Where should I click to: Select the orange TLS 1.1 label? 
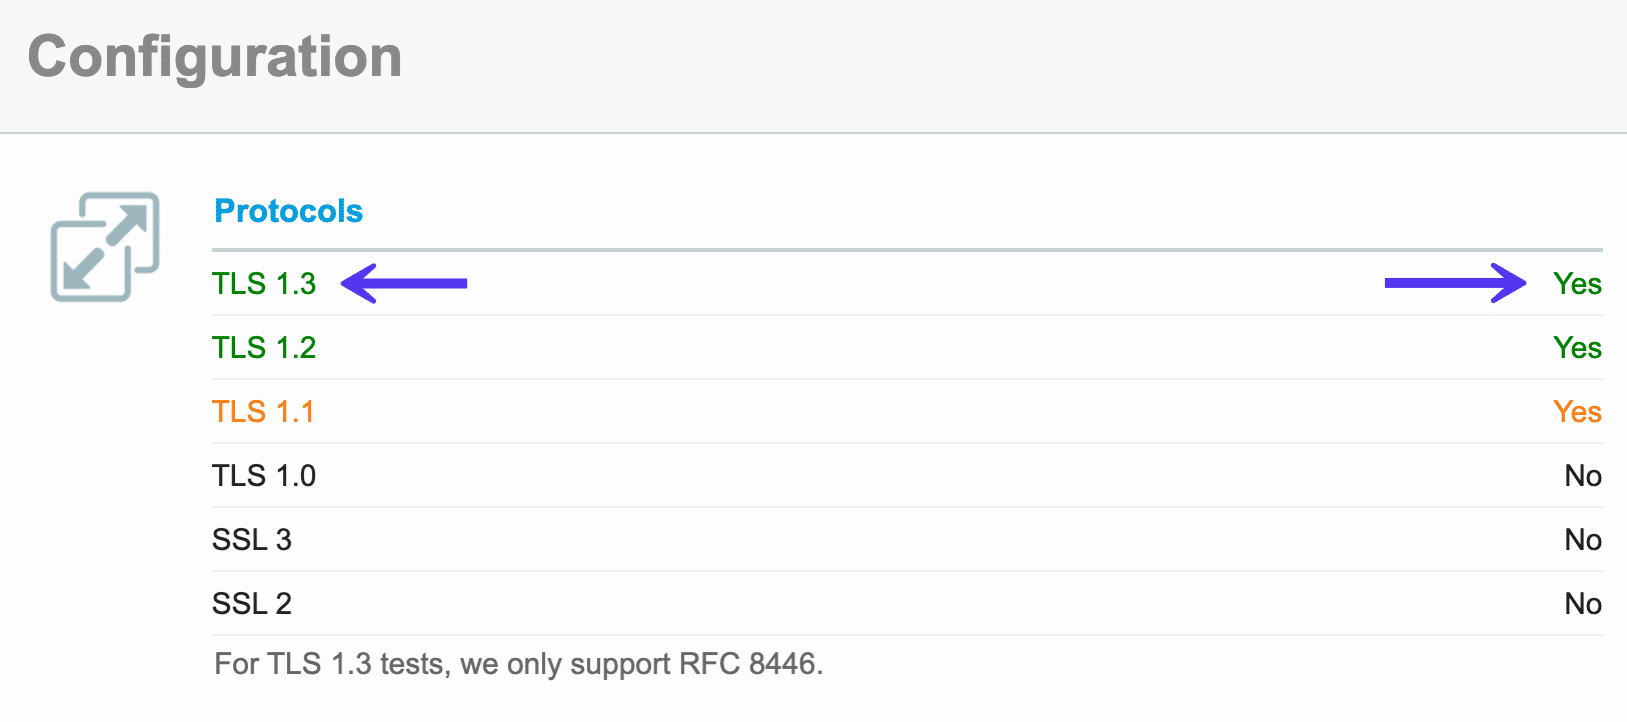[263, 412]
